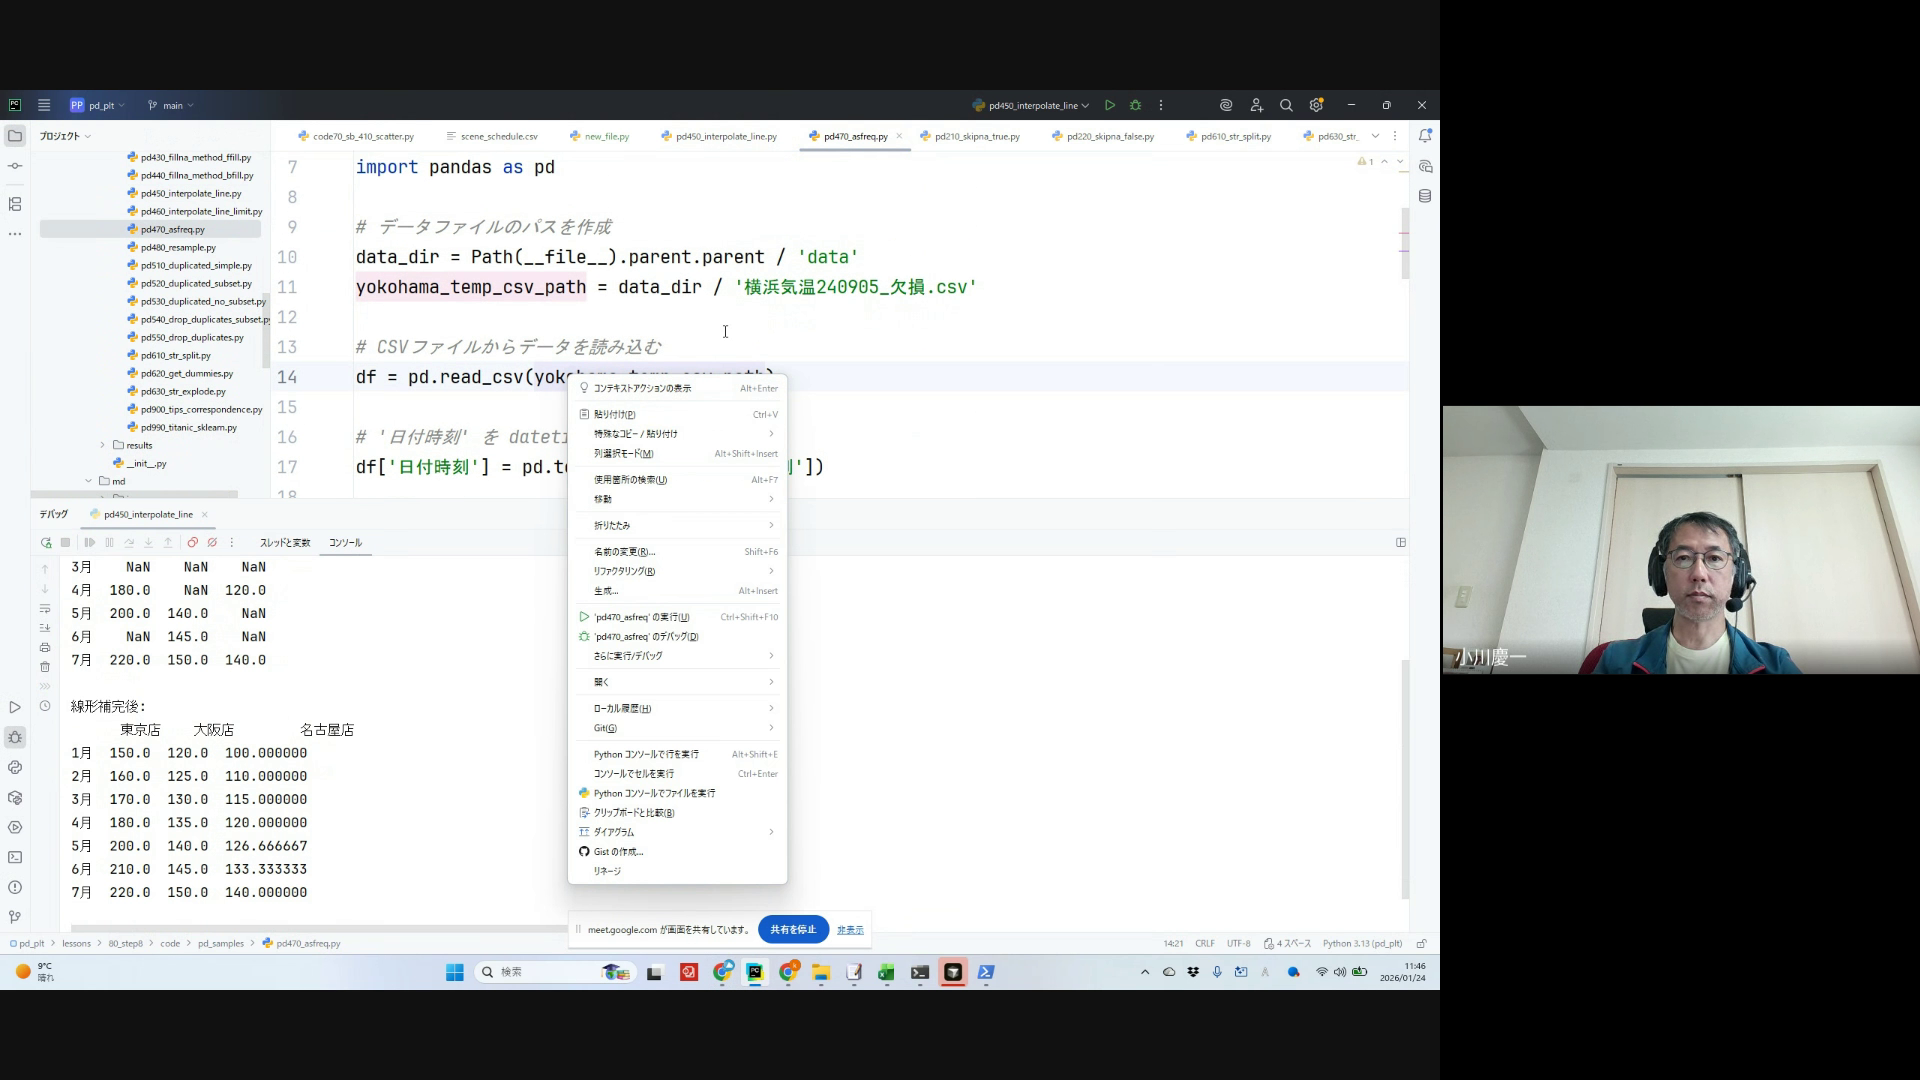
Task: Open pd480_resample.py in project tree
Action: tap(178, 247)
